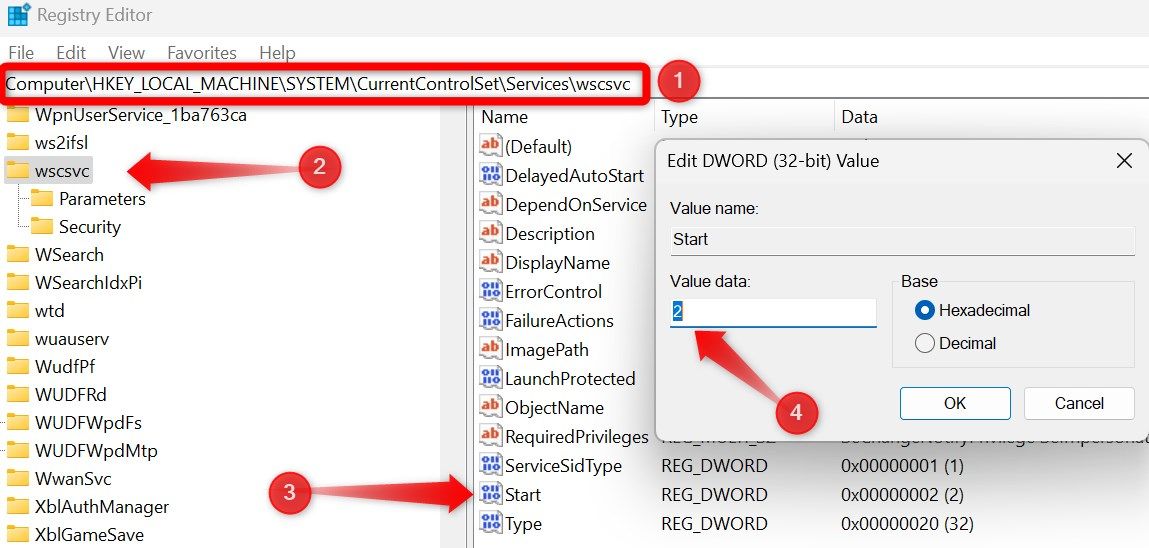Click the DelayedAutoStart DWORD icon
Image resolution: width=1149 pixels, height=548 pixels.
[490, 175]
